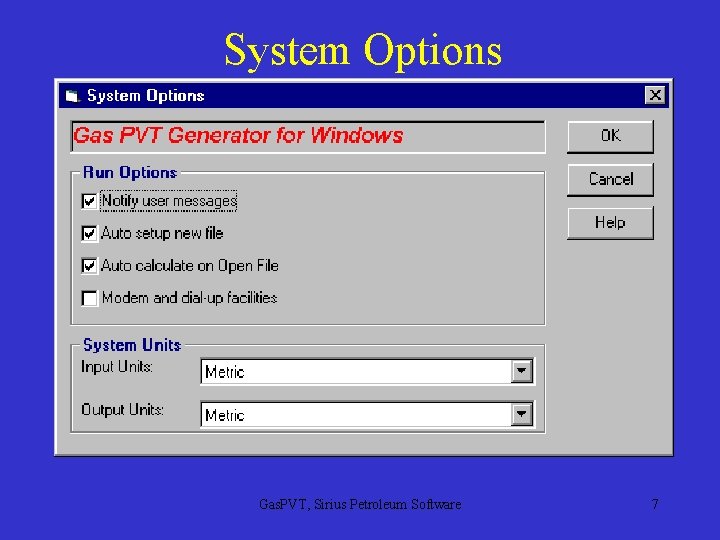
Task: Confirm settings with OK button
Action: point(610,136)
